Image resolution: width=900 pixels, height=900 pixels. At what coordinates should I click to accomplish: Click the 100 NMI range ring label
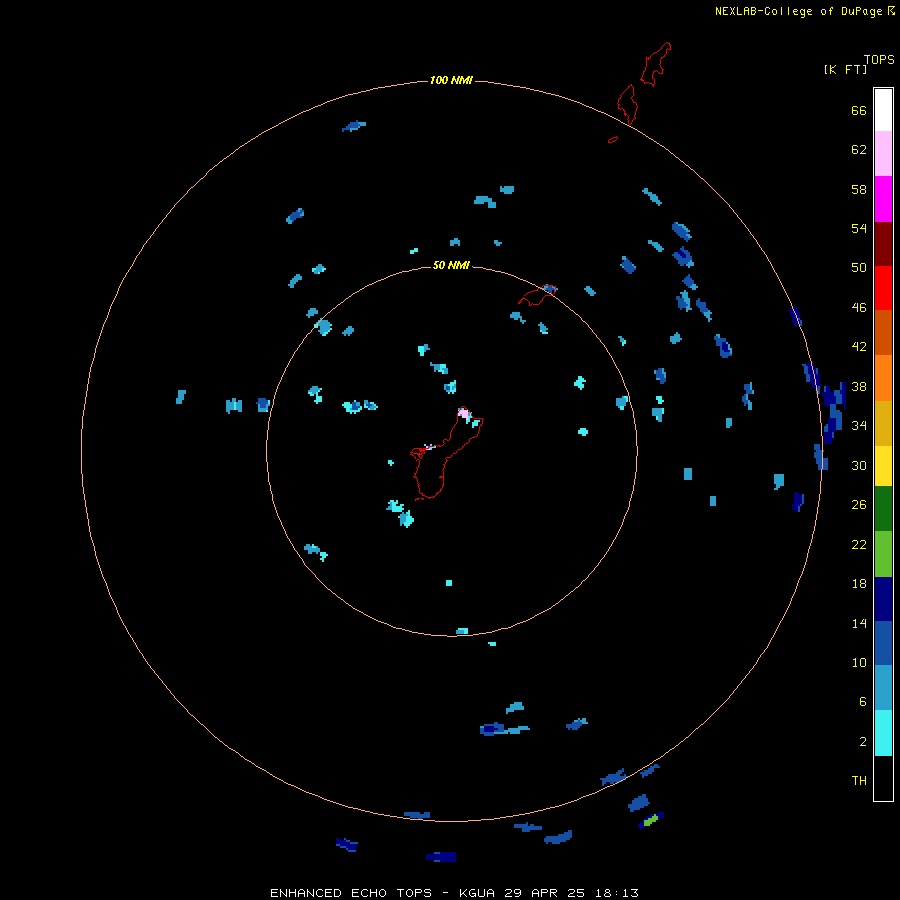(451, 80)
